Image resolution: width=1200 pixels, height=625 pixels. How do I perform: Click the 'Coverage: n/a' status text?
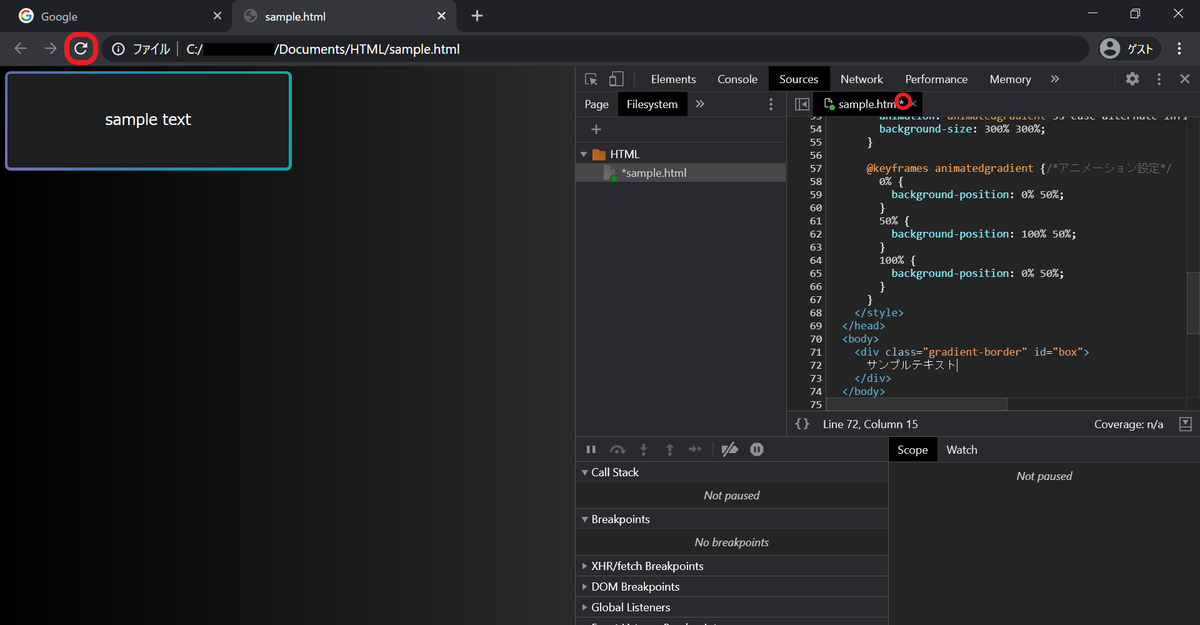tap(1129, 424)
